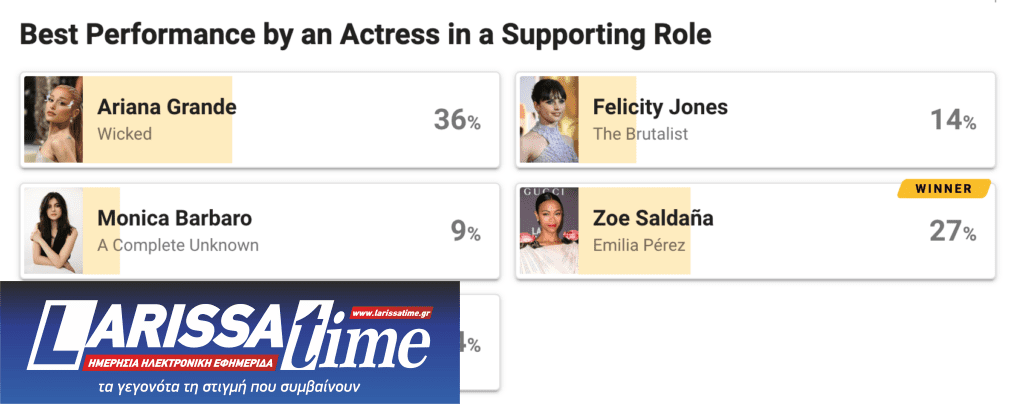Screen dimensions: 1024x405
Task: Click the yellow WINNER badge
Action: tap(943, 188)
